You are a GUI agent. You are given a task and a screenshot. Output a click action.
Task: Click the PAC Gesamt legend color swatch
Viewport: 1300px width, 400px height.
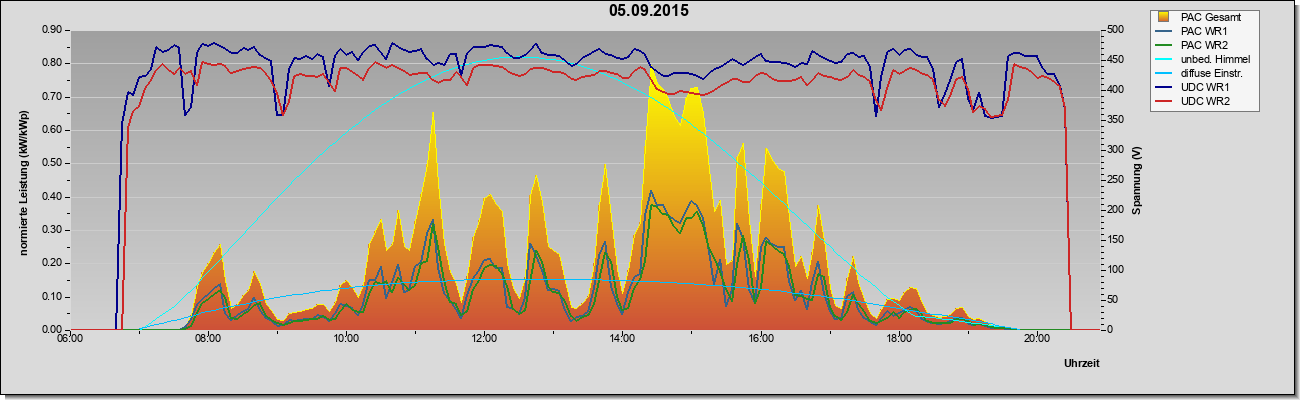[1165, 17]
